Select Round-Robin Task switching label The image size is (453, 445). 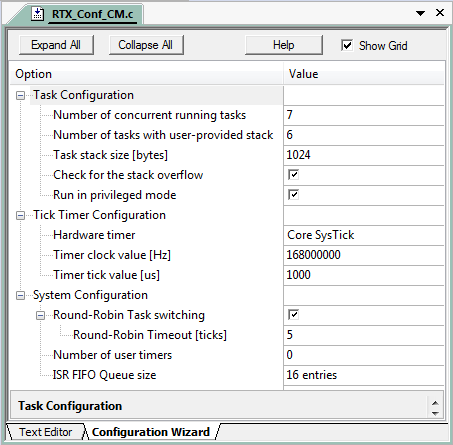129,315
